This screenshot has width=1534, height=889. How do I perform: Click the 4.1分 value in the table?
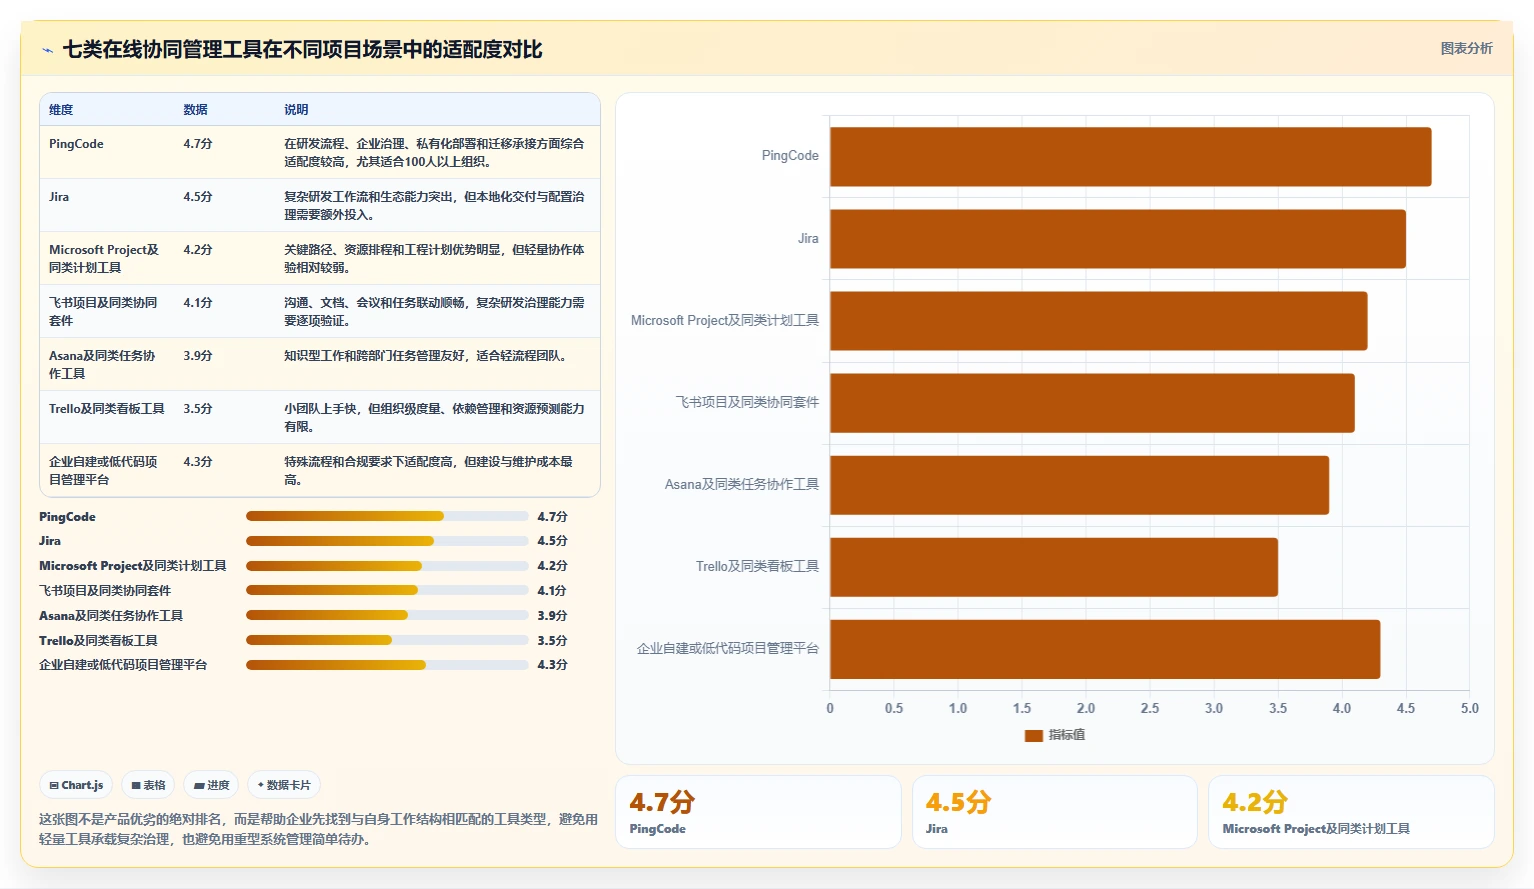coord(198,303)
